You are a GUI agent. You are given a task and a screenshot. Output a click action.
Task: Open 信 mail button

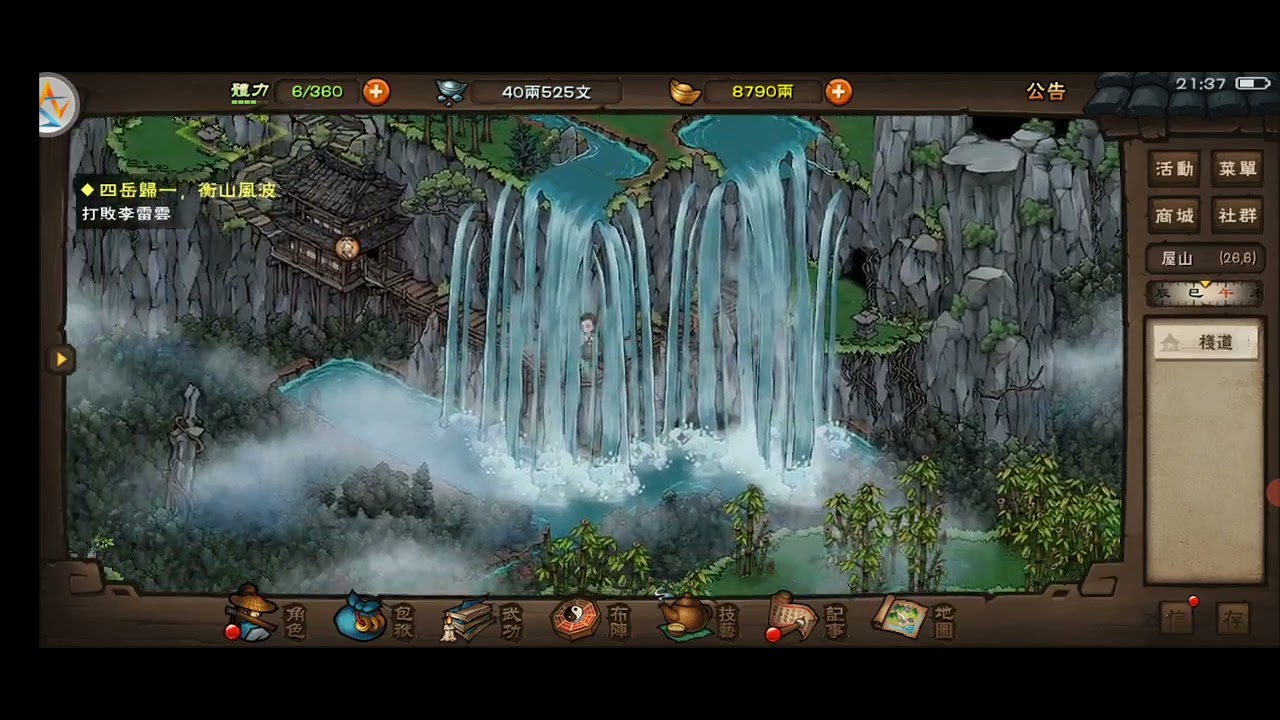pyautogui.click(x=1179, y=618)
